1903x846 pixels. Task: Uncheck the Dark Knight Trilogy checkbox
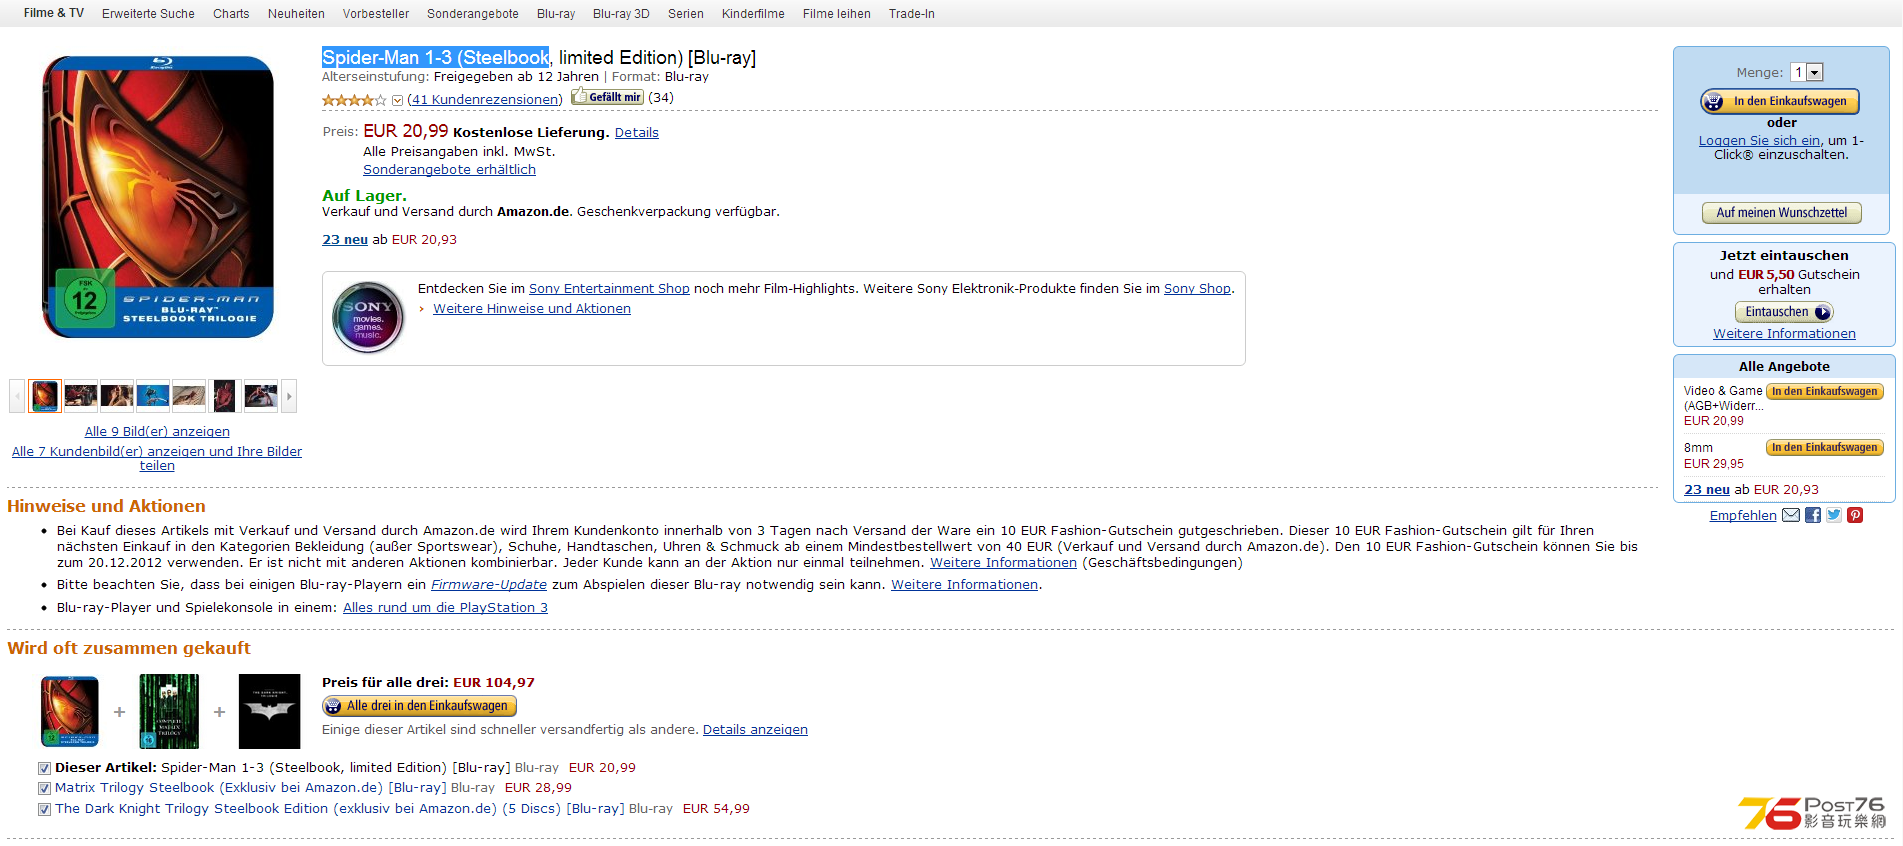tap(44, 810)
